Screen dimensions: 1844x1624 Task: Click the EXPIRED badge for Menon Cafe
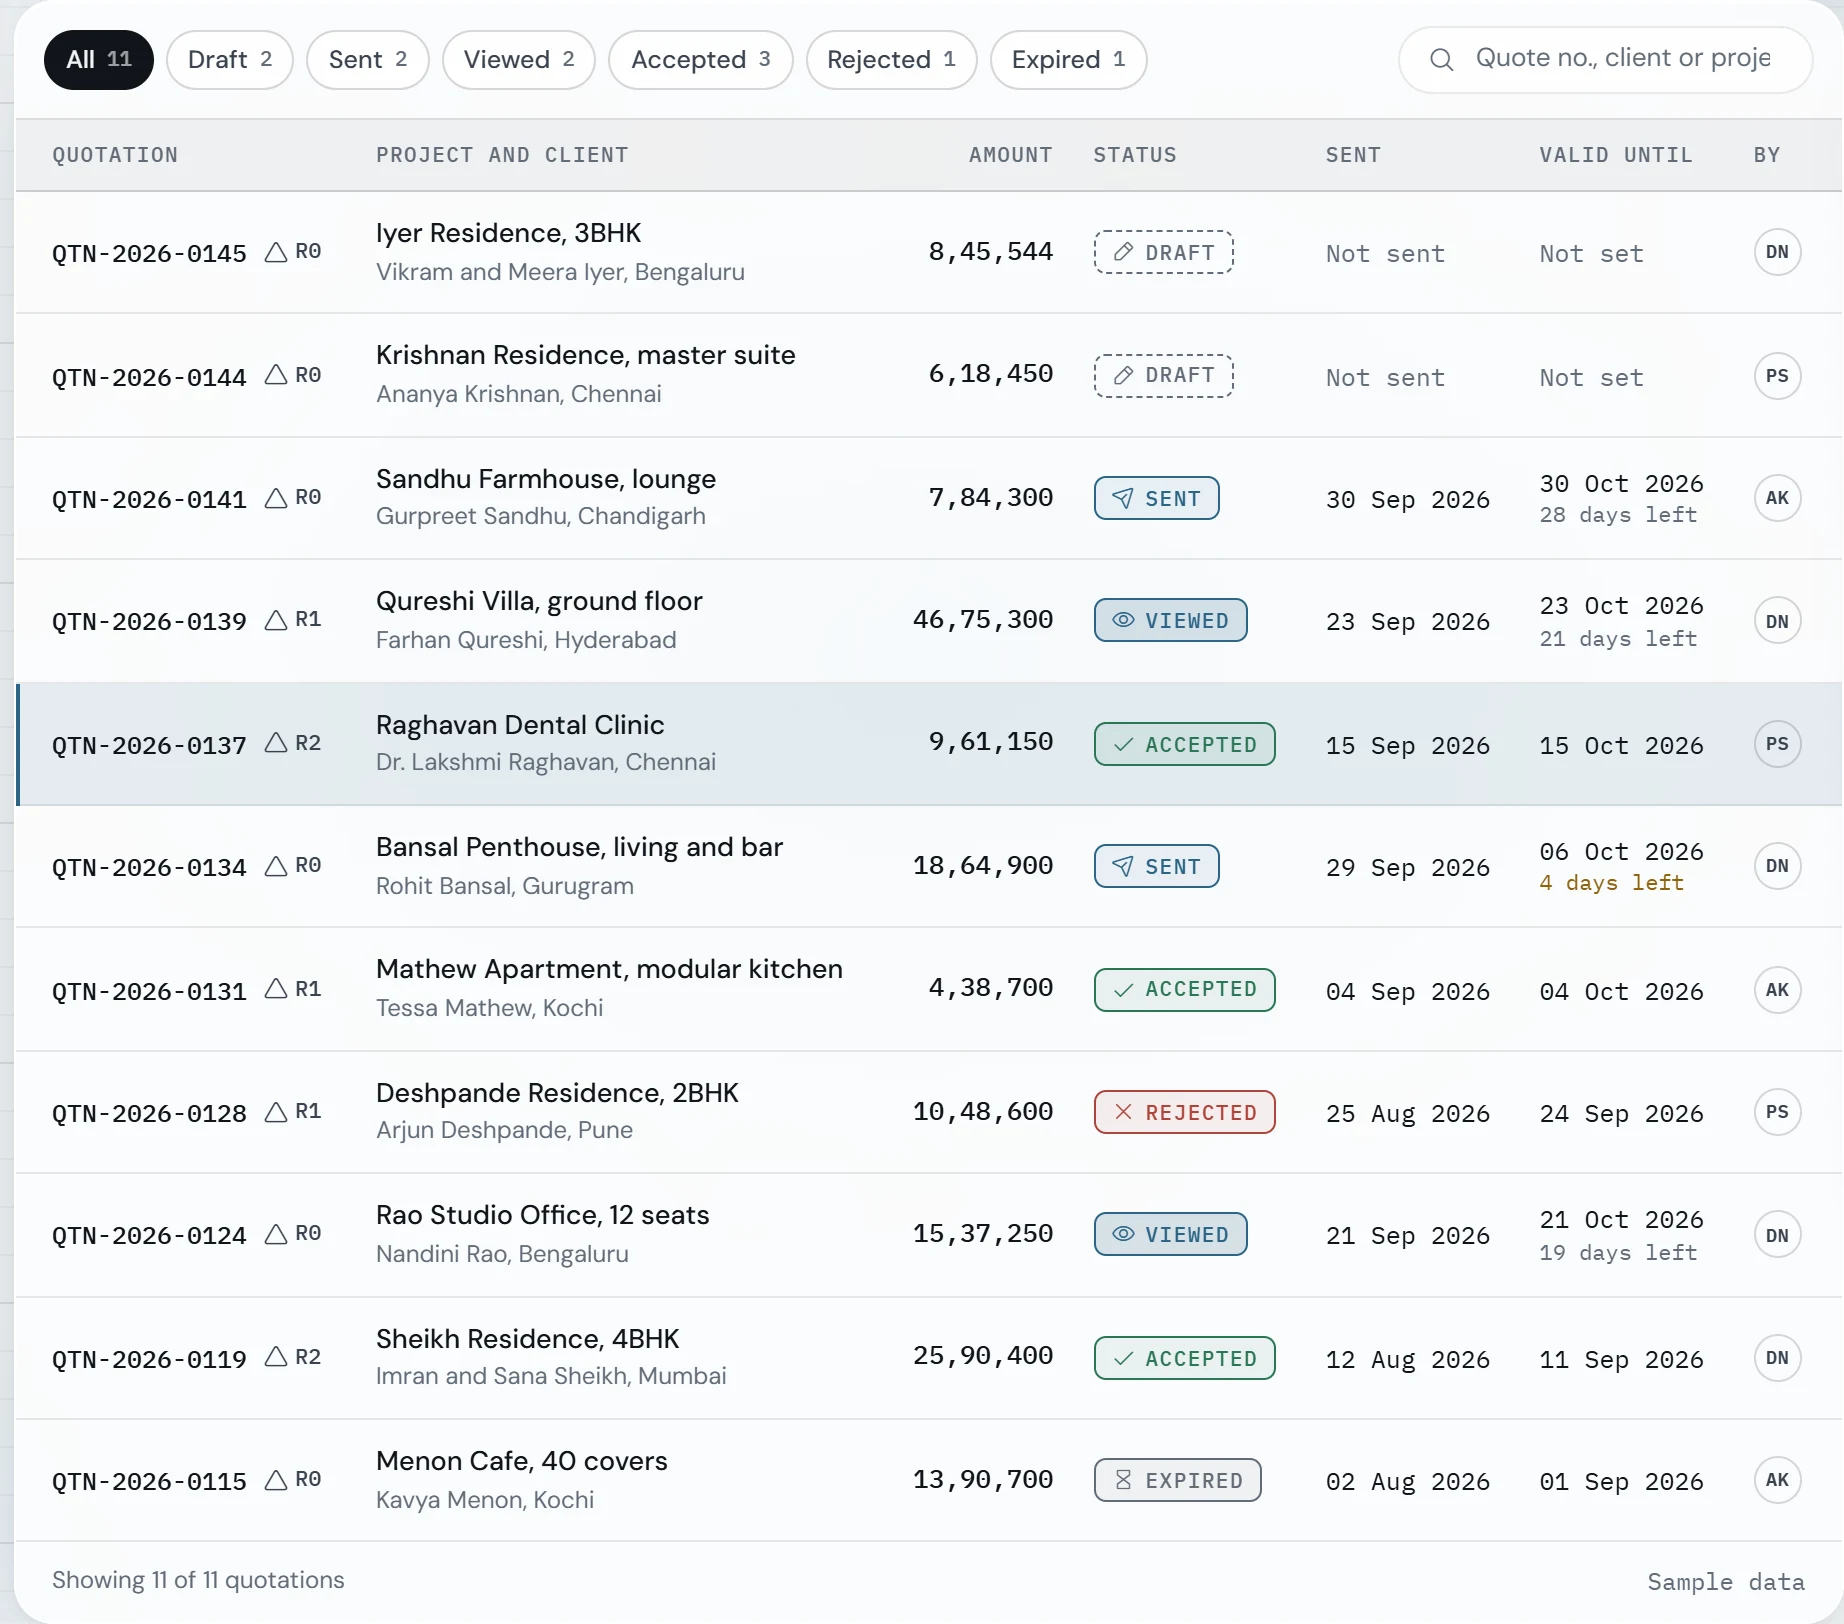1178,1480
